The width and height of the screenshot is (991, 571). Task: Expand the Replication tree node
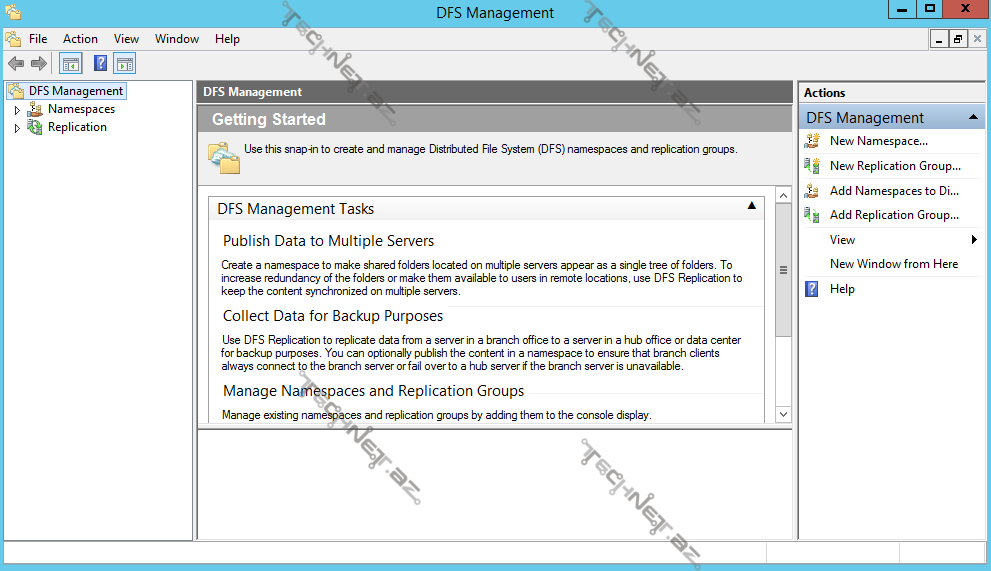(x=17, y=128)
